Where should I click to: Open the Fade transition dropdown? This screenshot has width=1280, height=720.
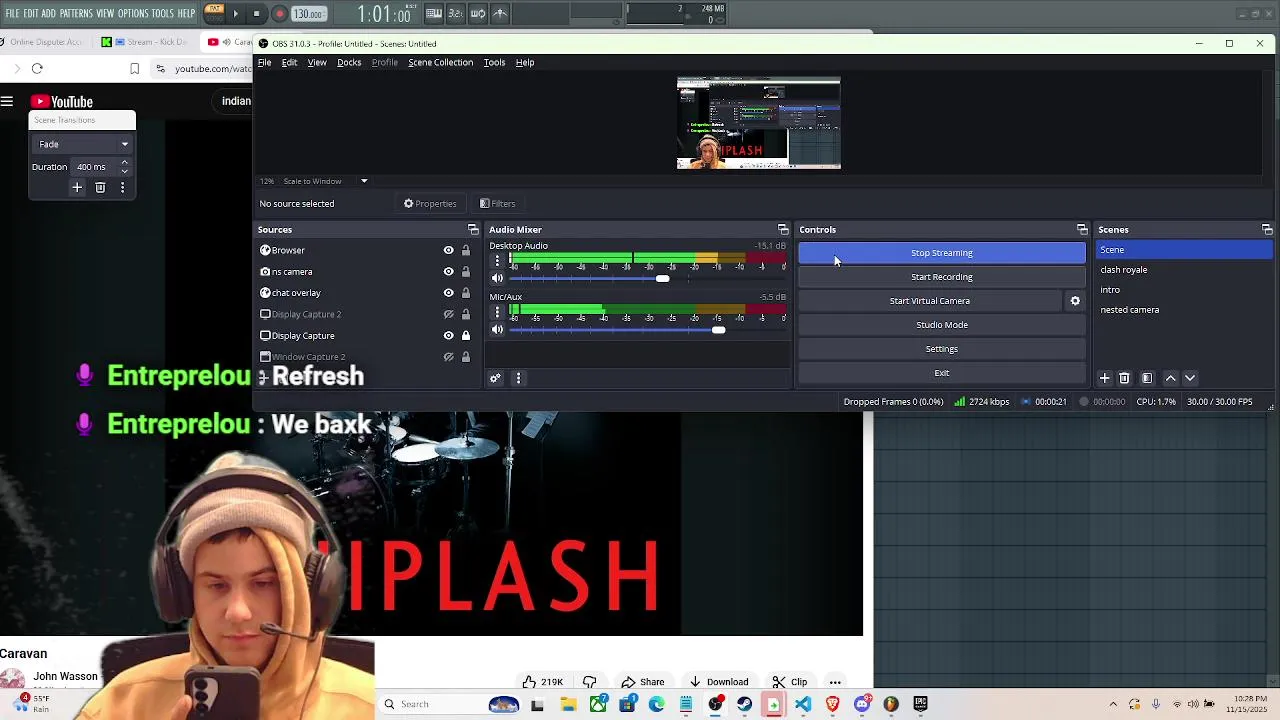tap(82, 144)
